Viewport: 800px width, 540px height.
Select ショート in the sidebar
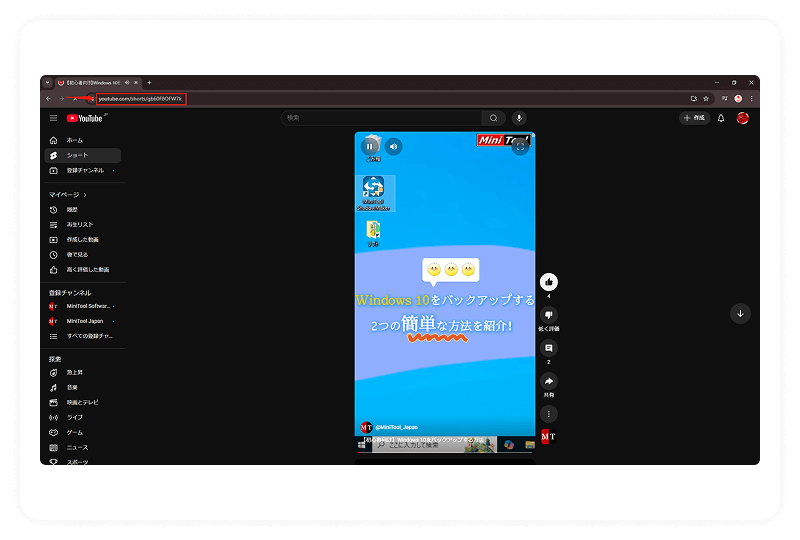[x=83, y=155]
